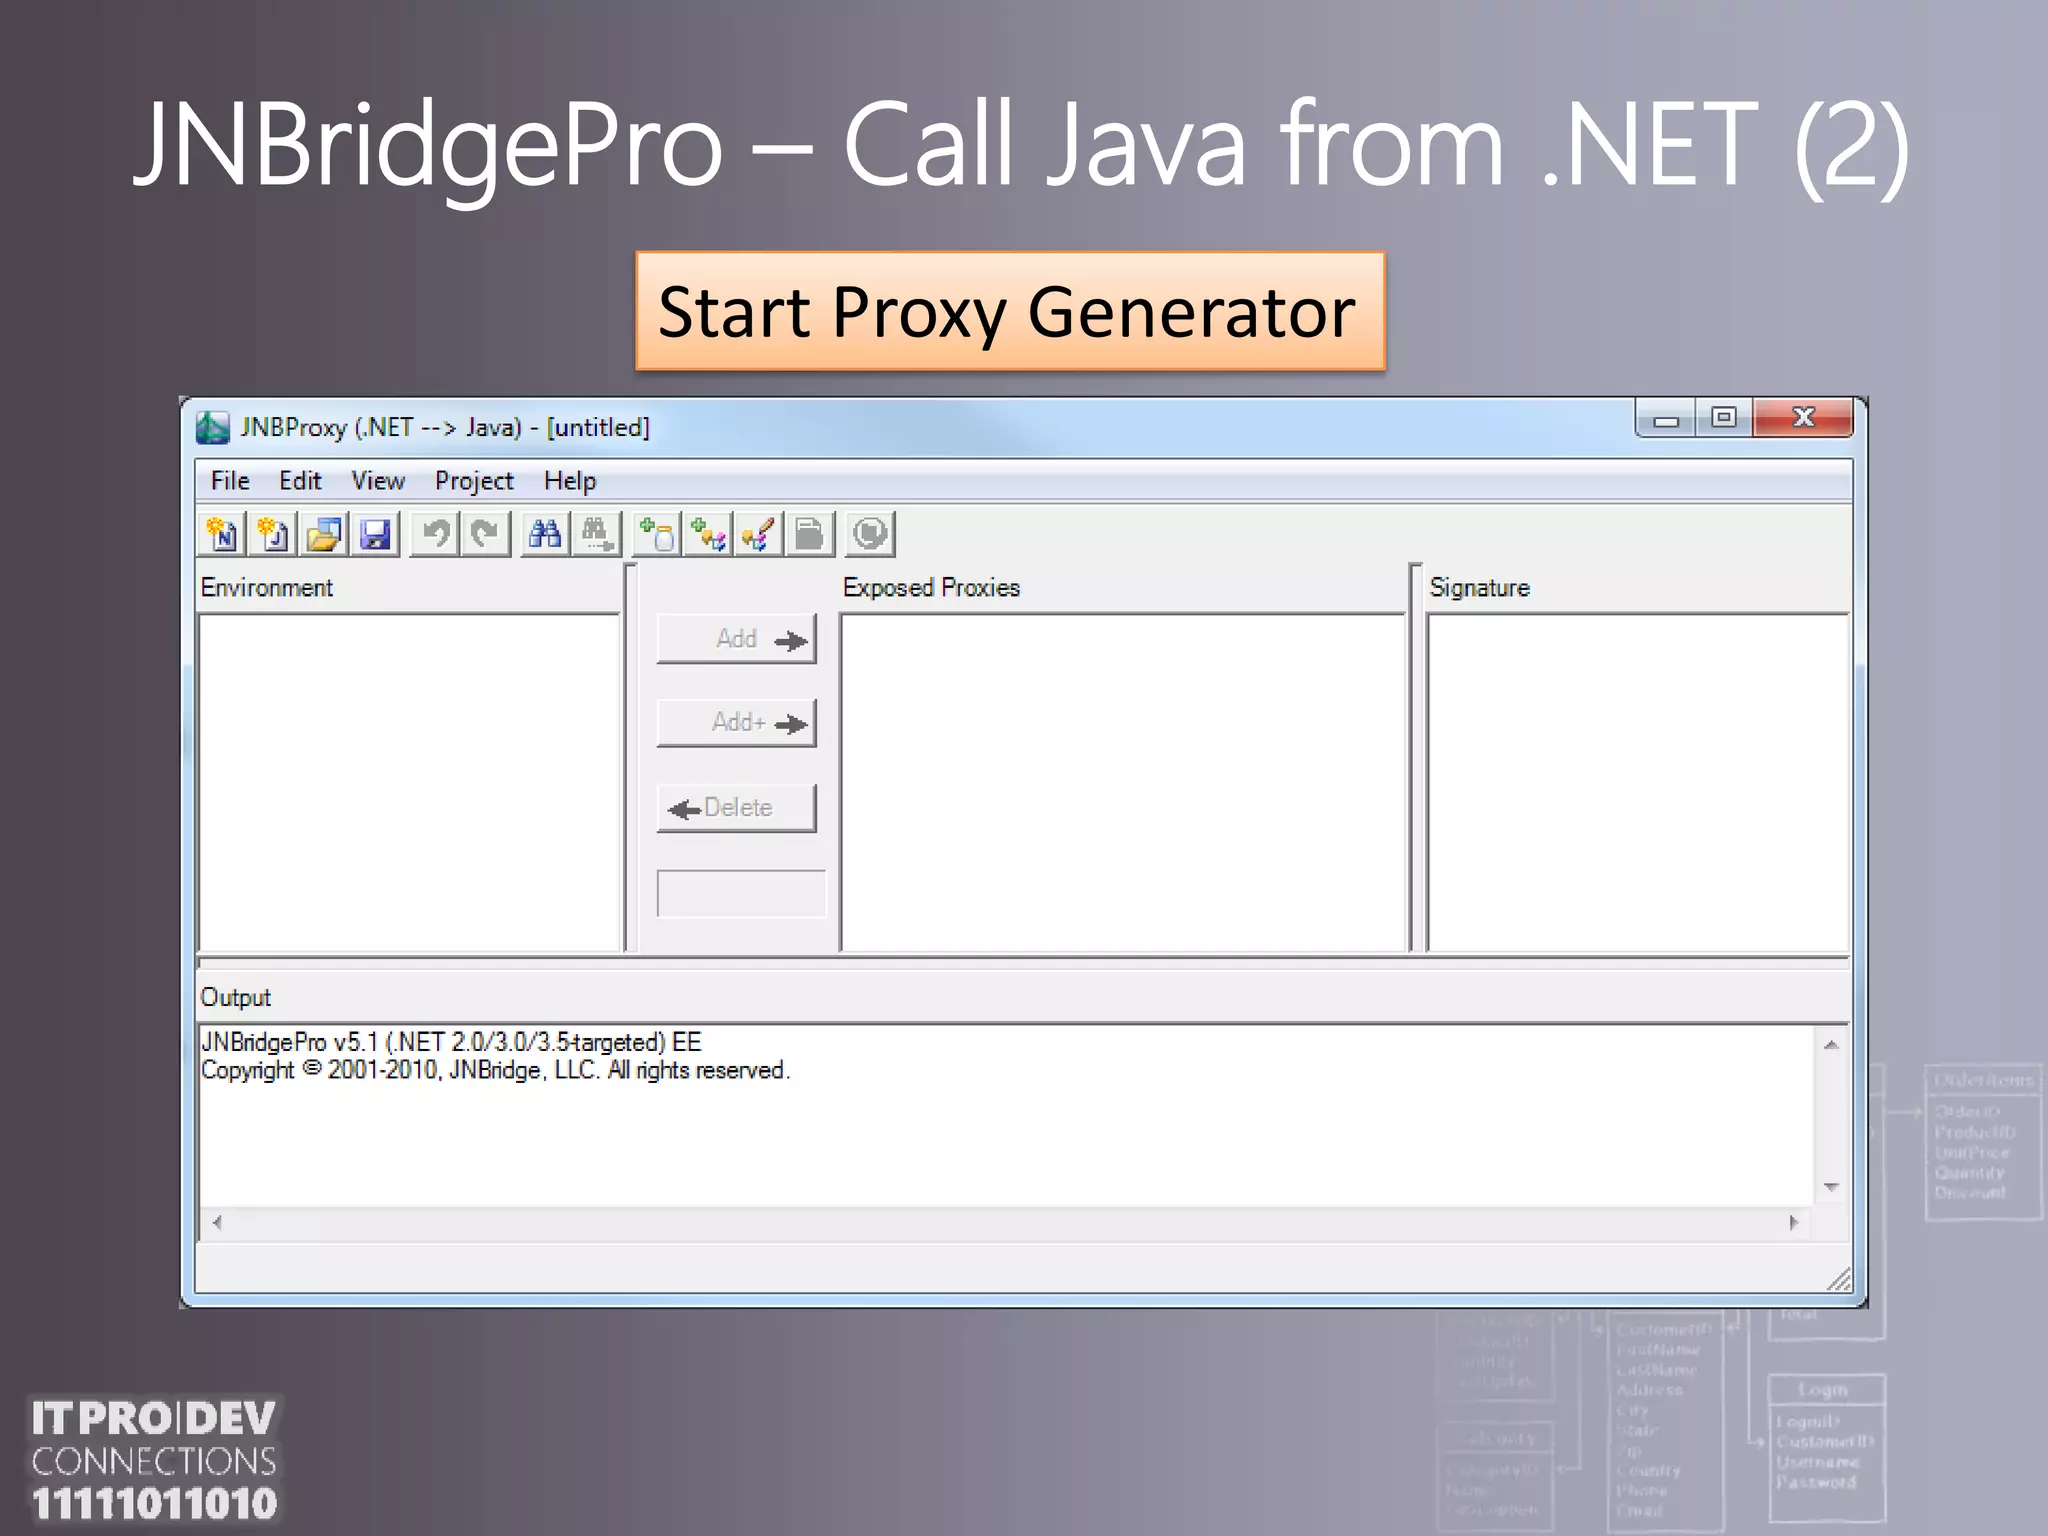
Task: Add classes from JAR file icon
Action: (x=657, y=535)
